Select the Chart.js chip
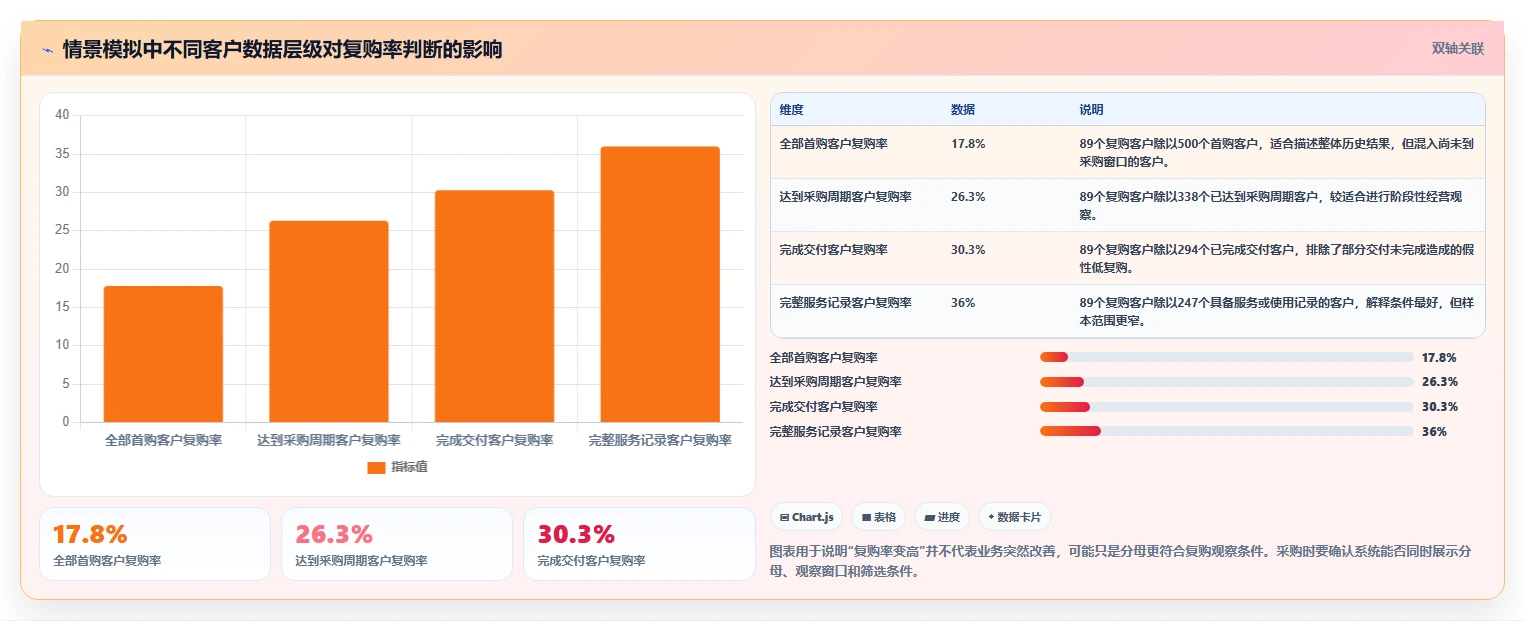This screenshot has width=1525, height=621. [x=806, y=517]
